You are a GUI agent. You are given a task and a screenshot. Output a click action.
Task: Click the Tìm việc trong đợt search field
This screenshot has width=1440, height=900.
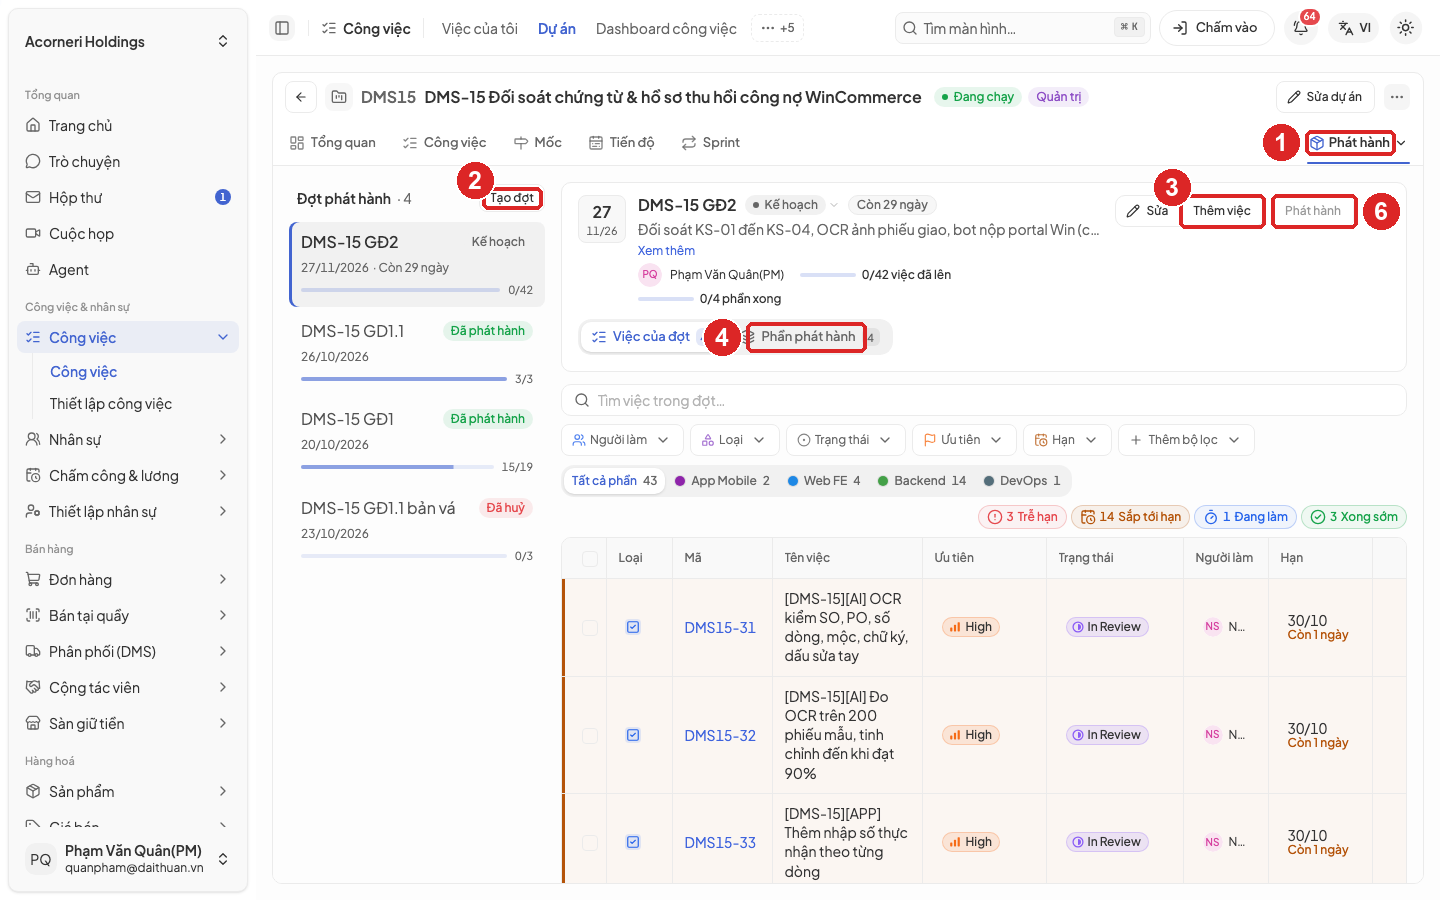point(984,401)
